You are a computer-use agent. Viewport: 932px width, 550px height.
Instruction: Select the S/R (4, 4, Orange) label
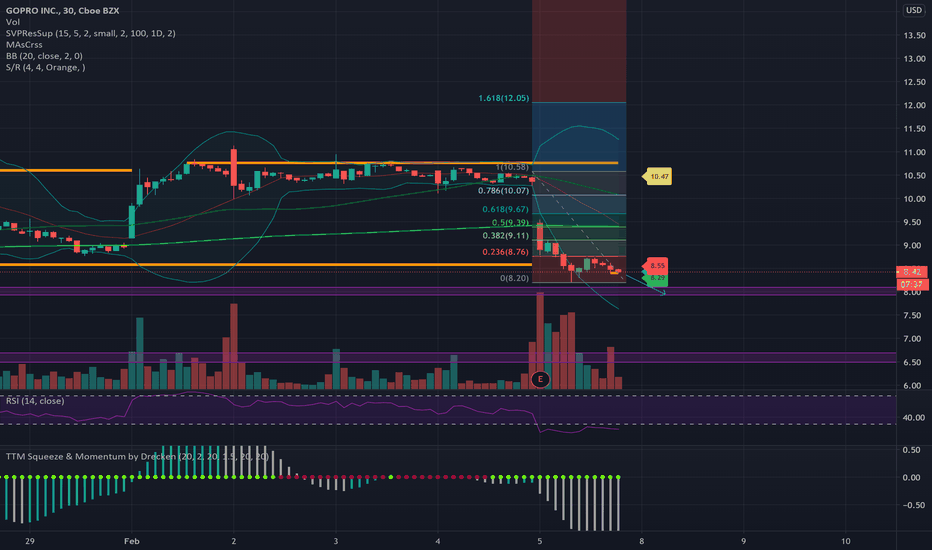46,67
